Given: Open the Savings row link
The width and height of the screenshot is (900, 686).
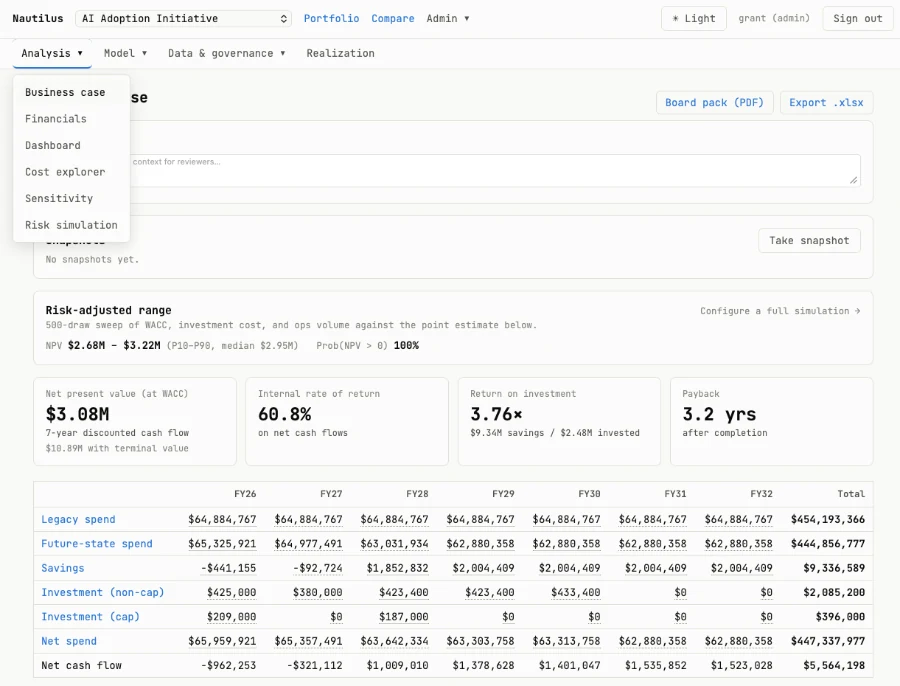Looking at the screenshot, I should (x=63, y=568).
